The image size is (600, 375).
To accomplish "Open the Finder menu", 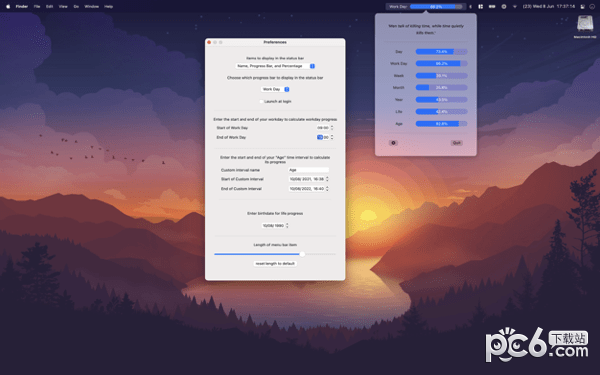I will coord(22,7).
